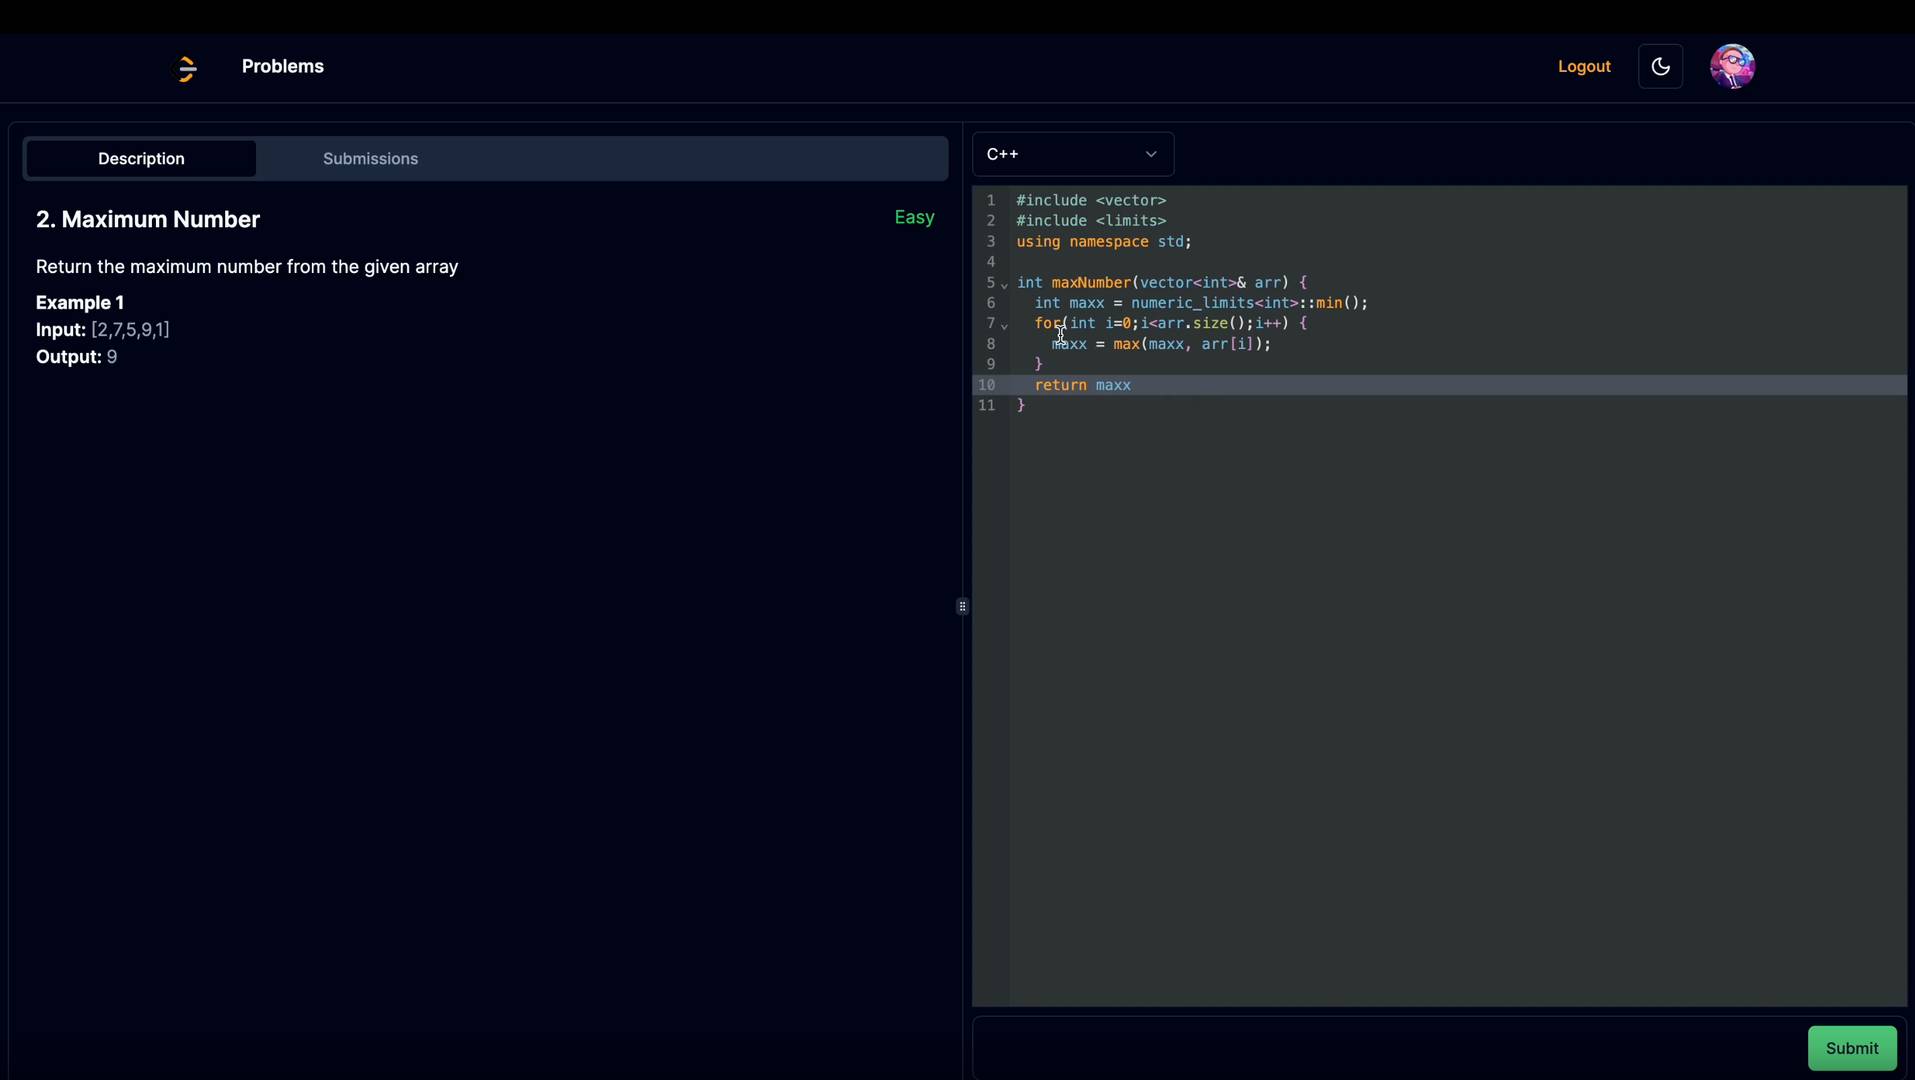Image resolution: width=1915 pixels, height=1080 pixels.
Task: Open the user profile avatar
Action: pos(1732,67)
